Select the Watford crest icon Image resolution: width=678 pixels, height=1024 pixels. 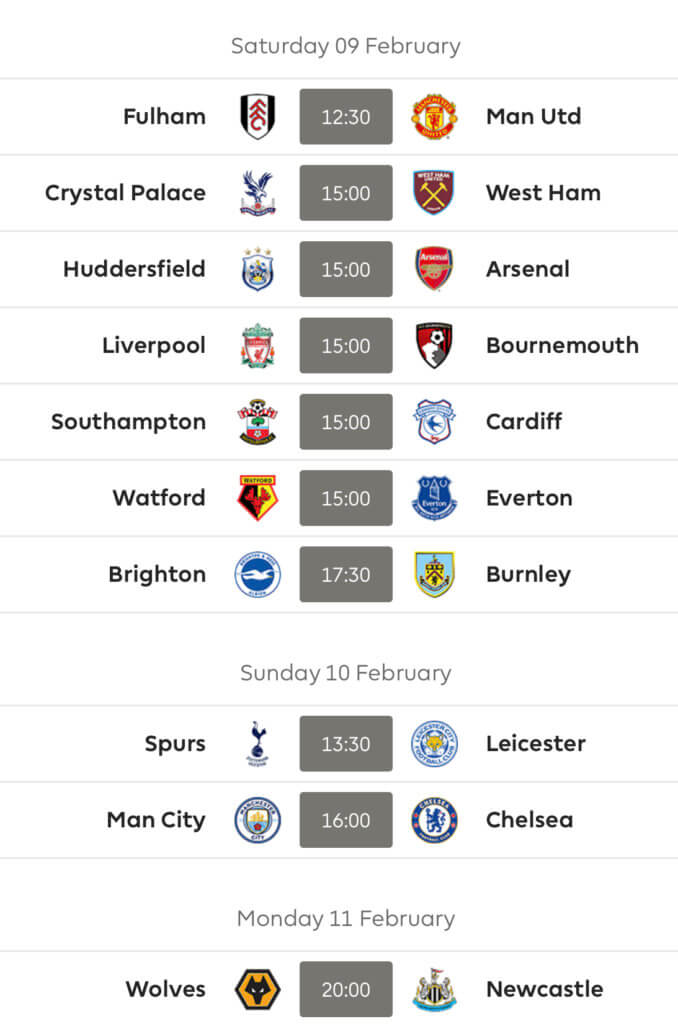(257, 498)
